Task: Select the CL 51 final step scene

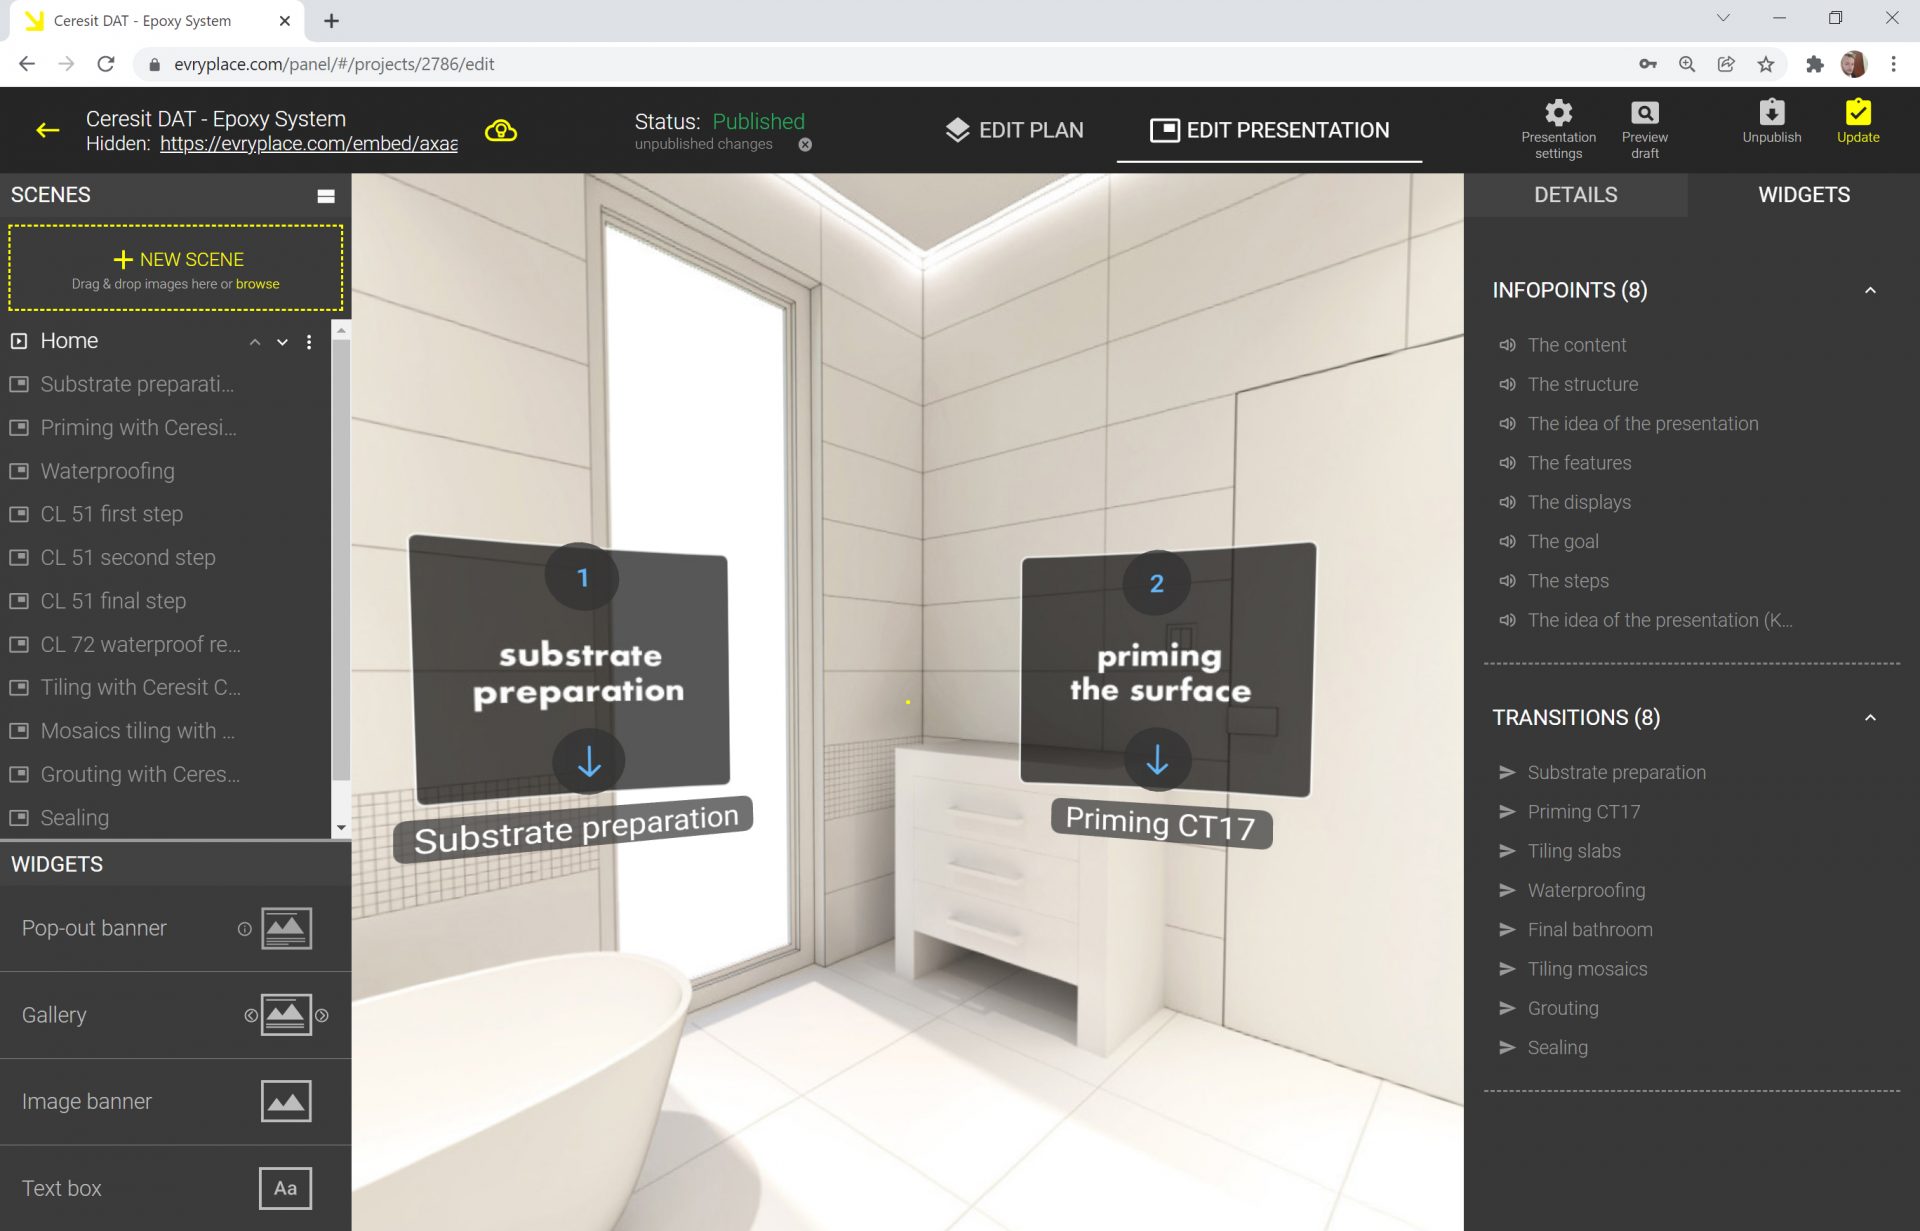Action: (x=113, y=601)
